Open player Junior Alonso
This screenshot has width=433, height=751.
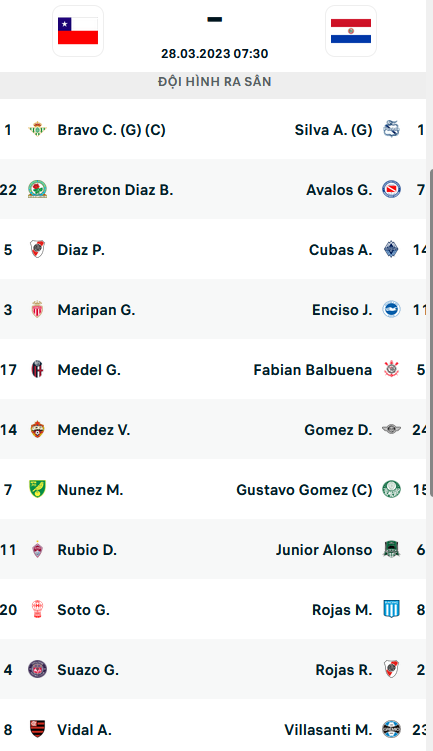[324, 549]
